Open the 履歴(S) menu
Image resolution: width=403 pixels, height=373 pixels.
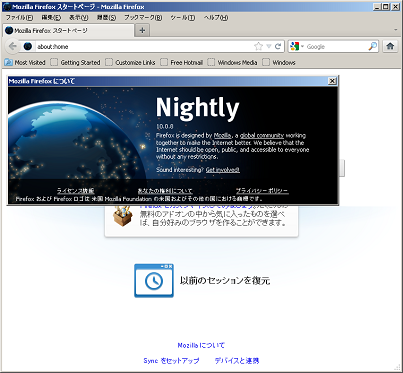pyautogui.click(x=106, y=18)
